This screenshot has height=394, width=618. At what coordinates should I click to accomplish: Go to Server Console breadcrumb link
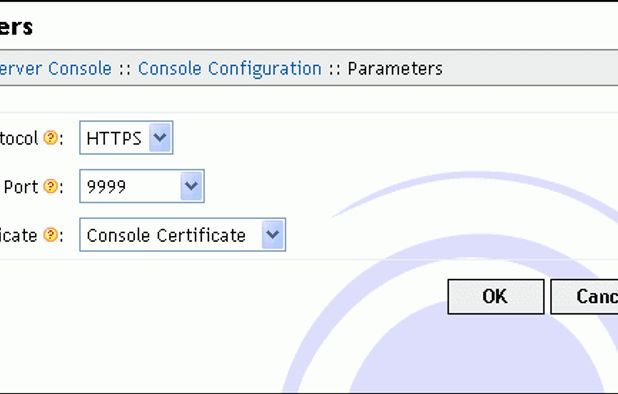[x=55, y=69]
